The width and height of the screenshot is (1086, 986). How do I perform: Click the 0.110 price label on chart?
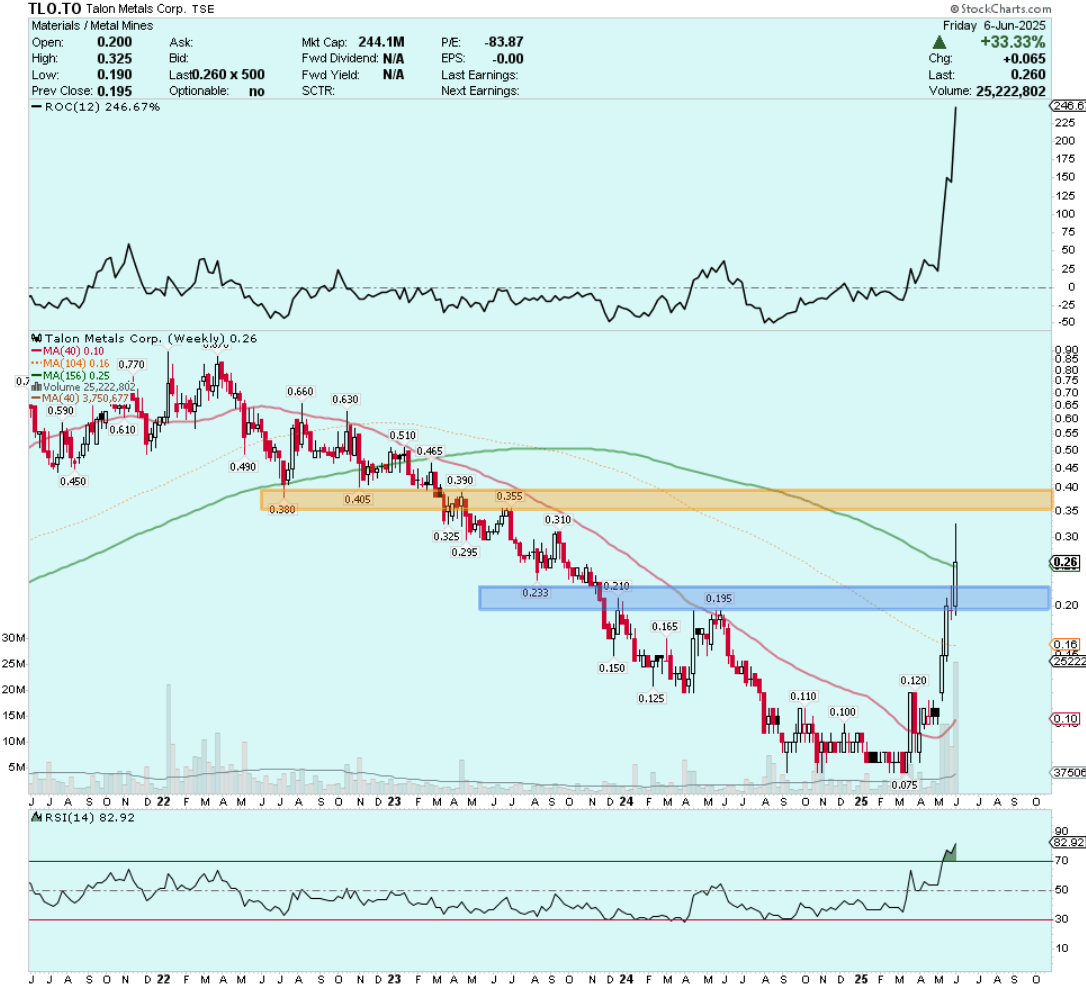click(x=803, y=697)
